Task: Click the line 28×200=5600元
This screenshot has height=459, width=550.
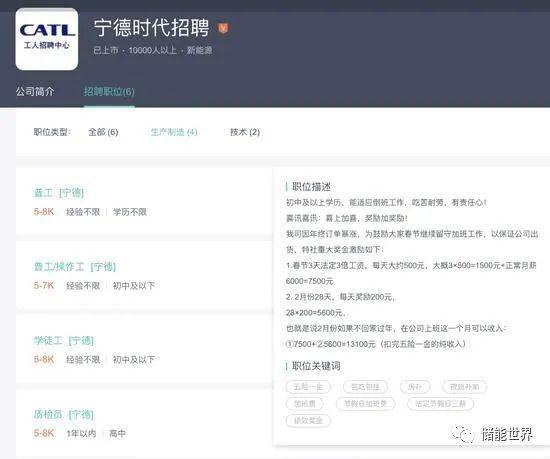Action: 316,312
